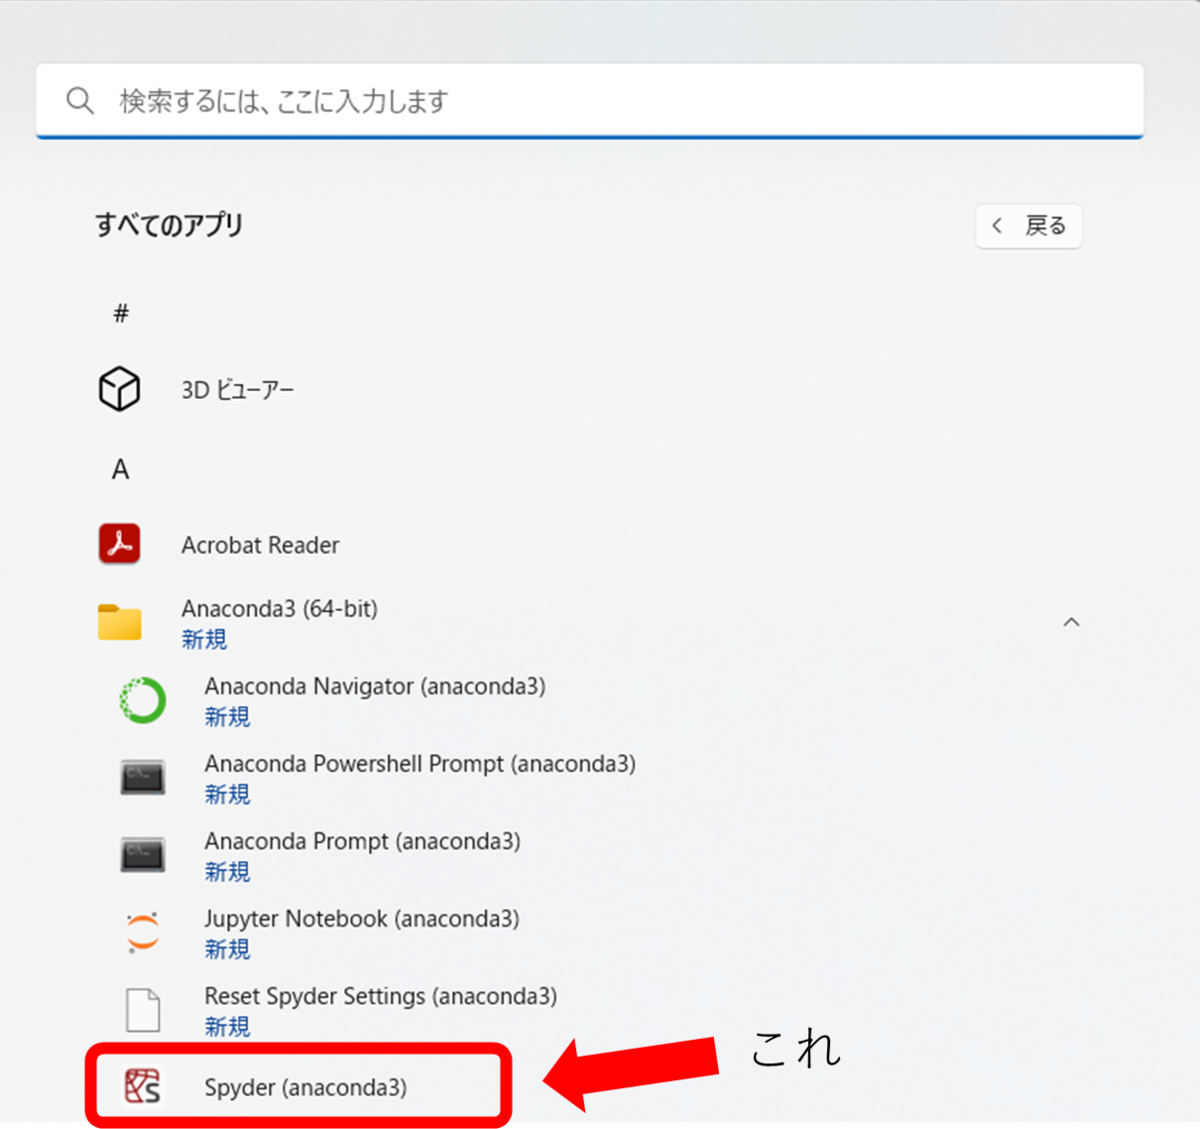Open Anaconda Powershell Prompt (anaconda3)
This screenshot has width=1200, height=1129.
click(420, 763)
